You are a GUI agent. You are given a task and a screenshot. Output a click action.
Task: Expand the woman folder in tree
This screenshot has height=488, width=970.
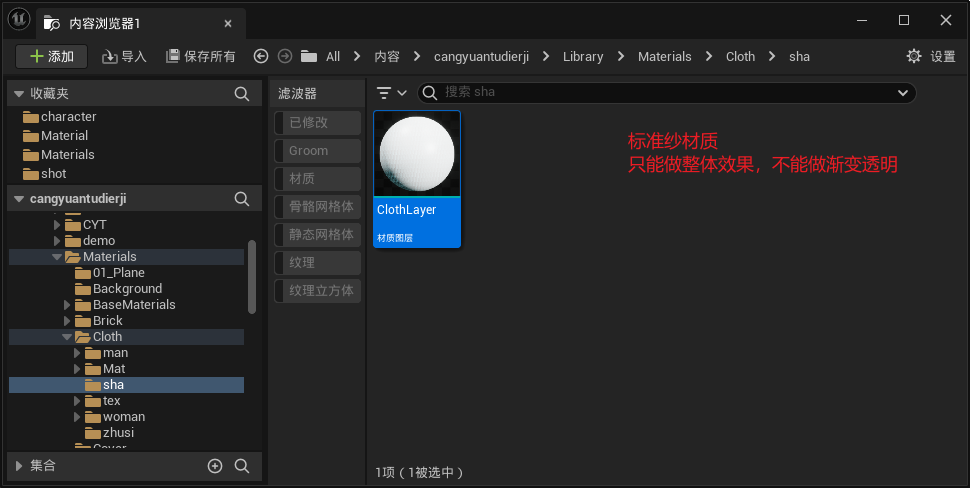[x=78, y=417]
